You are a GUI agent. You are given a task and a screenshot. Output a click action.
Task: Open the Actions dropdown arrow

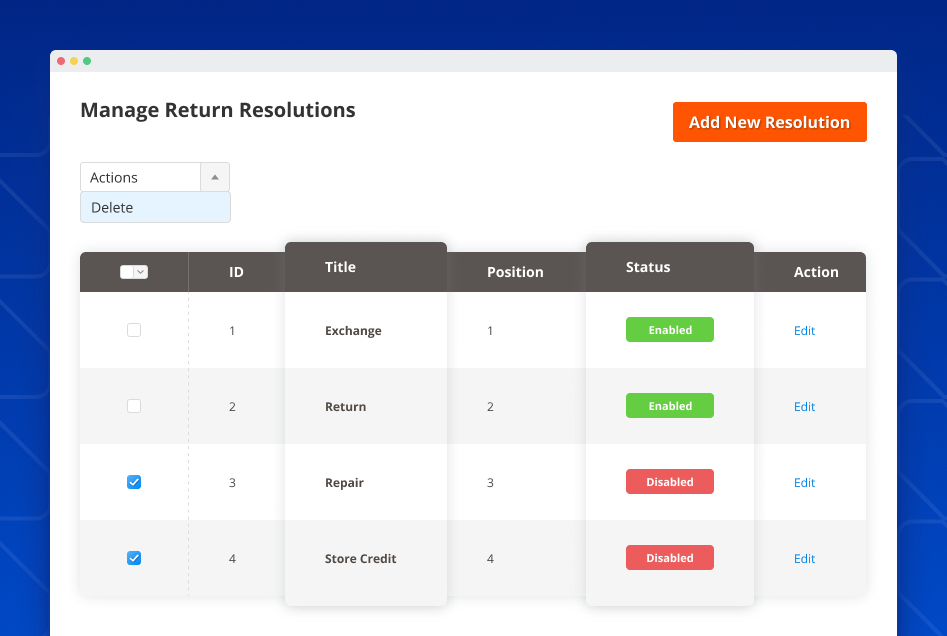[x=214, y=176]
